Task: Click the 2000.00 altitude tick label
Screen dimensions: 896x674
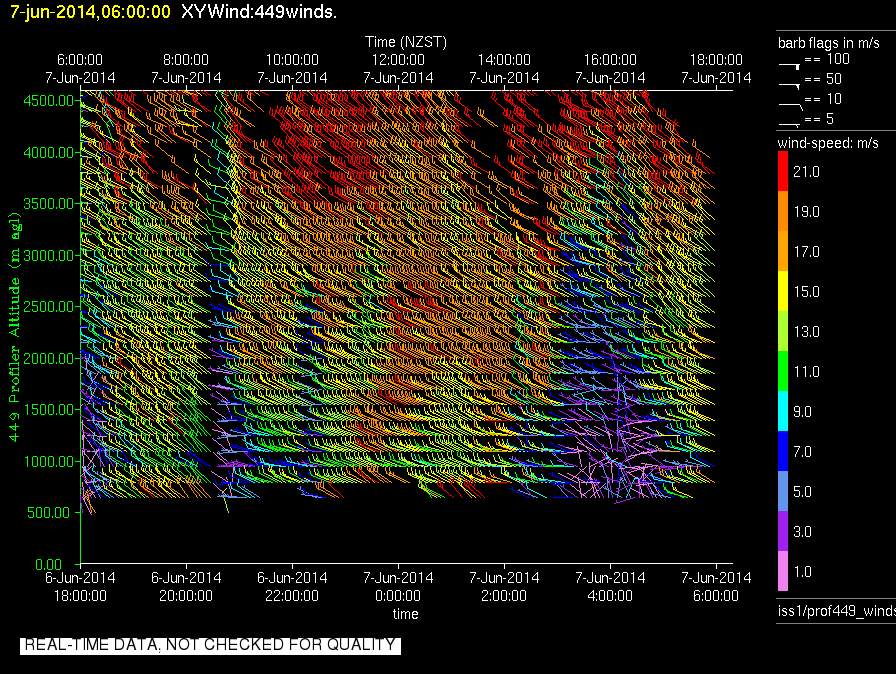Action: click(49, 358)
